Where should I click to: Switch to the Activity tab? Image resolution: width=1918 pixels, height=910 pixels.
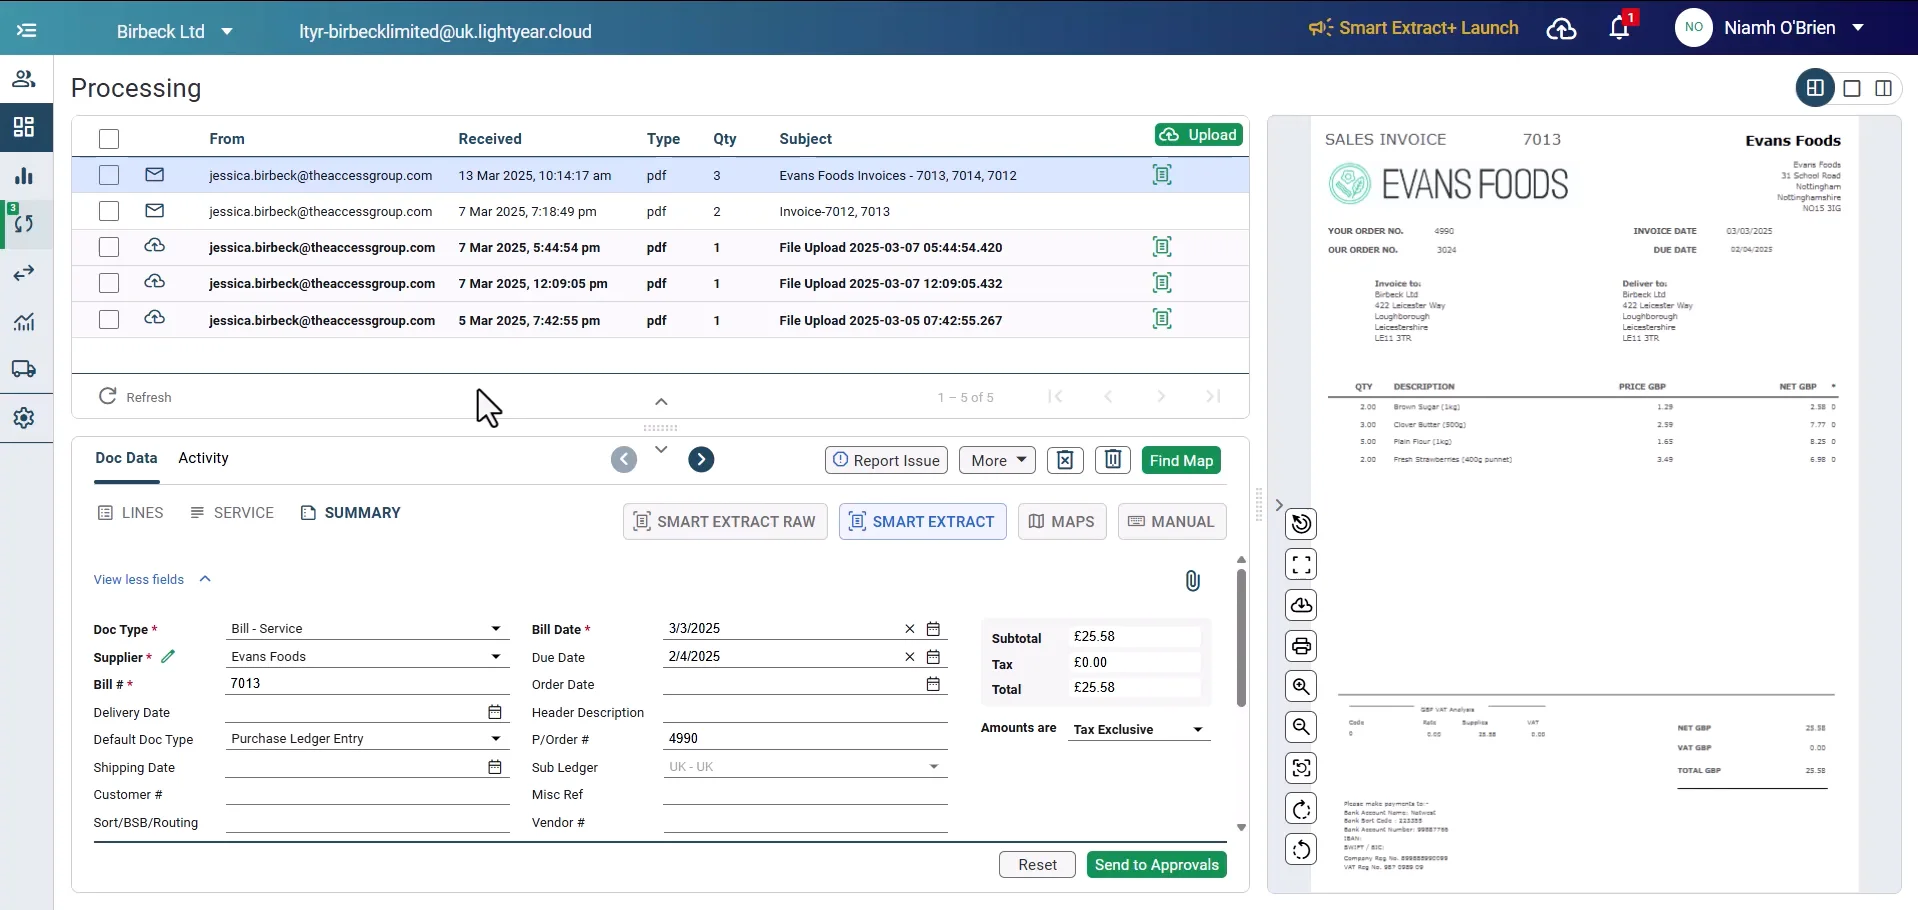tap(203, 458)
